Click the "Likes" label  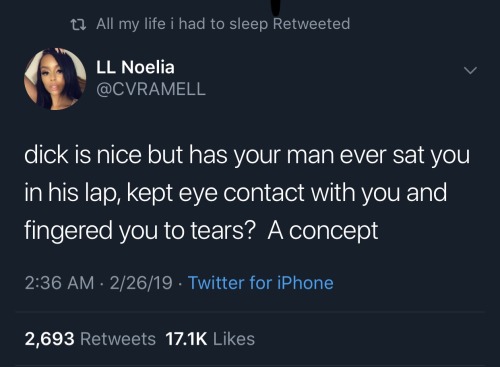[x=234, y=339]
